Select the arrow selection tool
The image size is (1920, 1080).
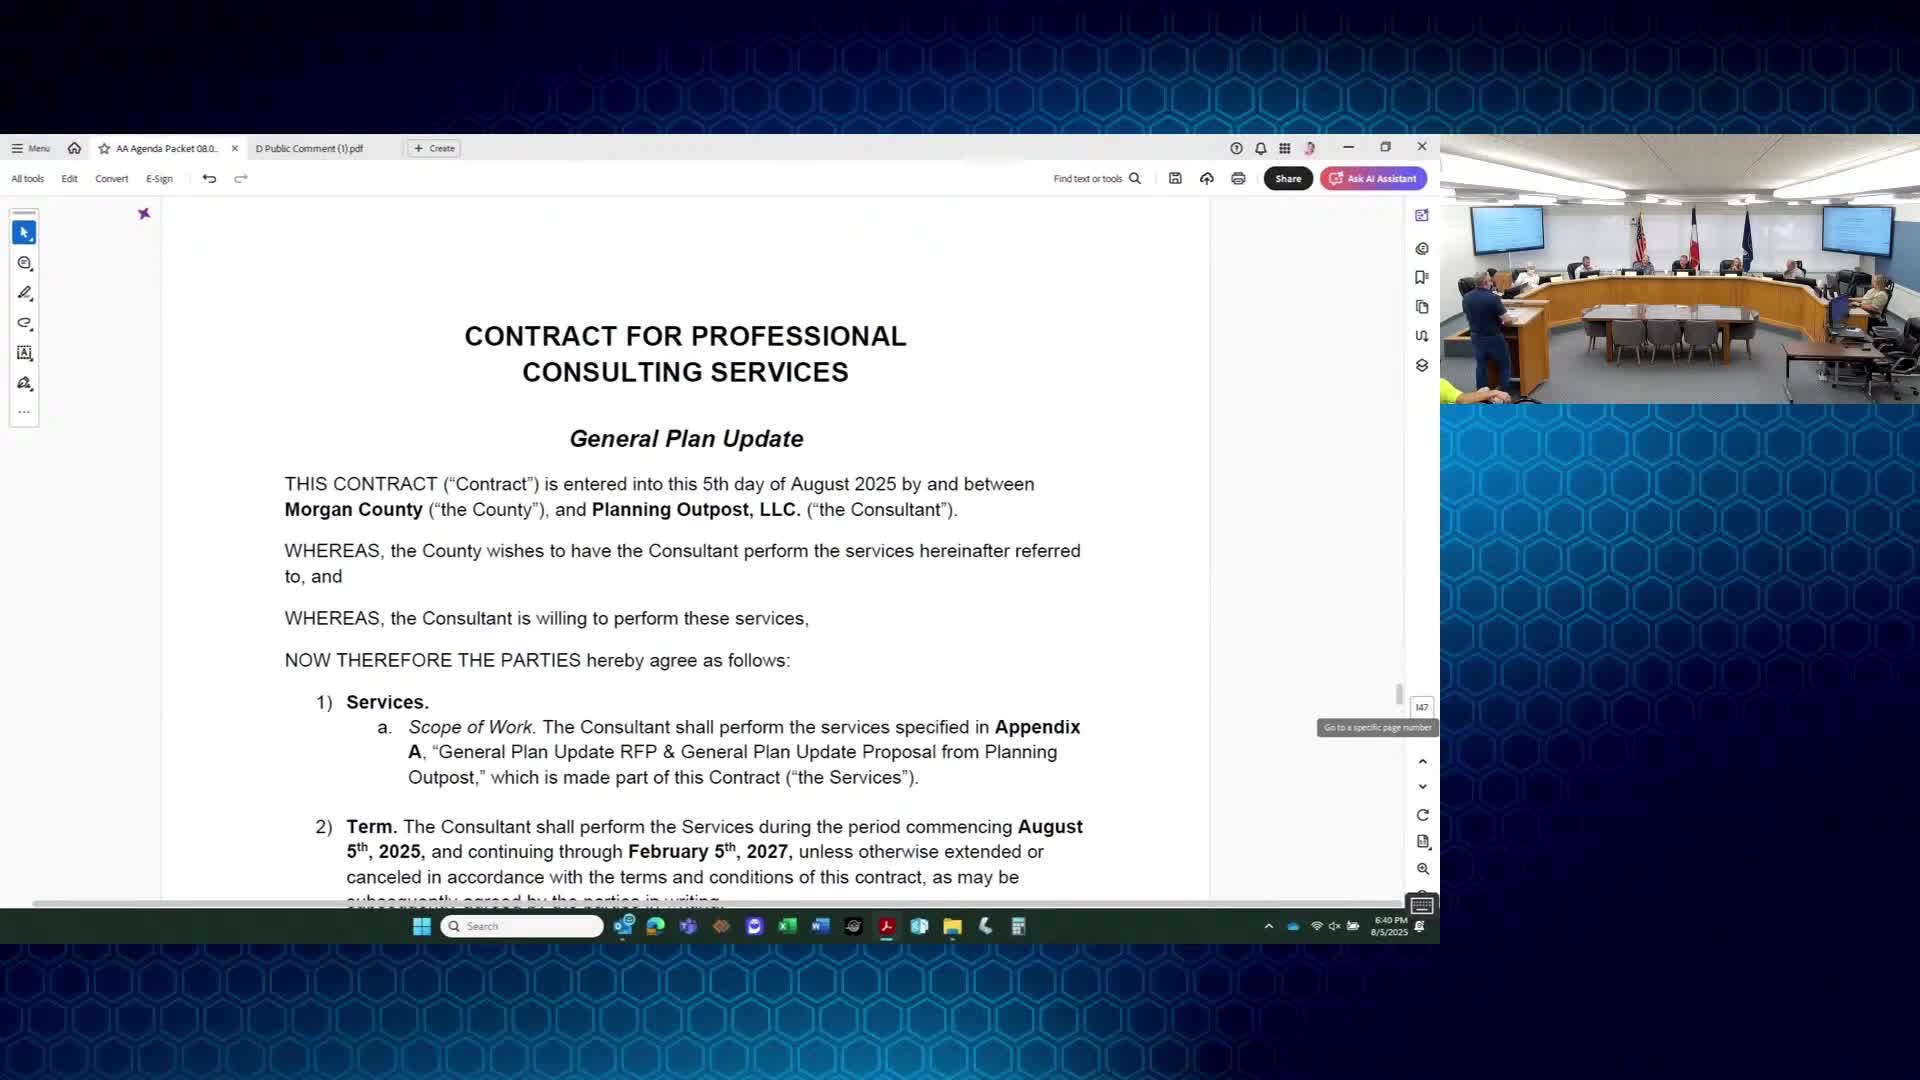tap(24, 232)
